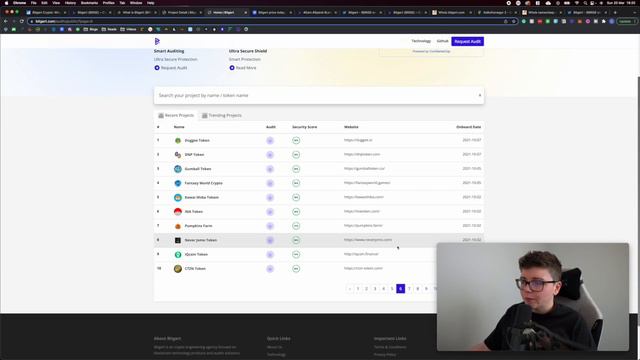Screen dimensions: 640x360
Task: Click the security score circle in the Fantasy World Crypto row
Action: tap(296, 183)
